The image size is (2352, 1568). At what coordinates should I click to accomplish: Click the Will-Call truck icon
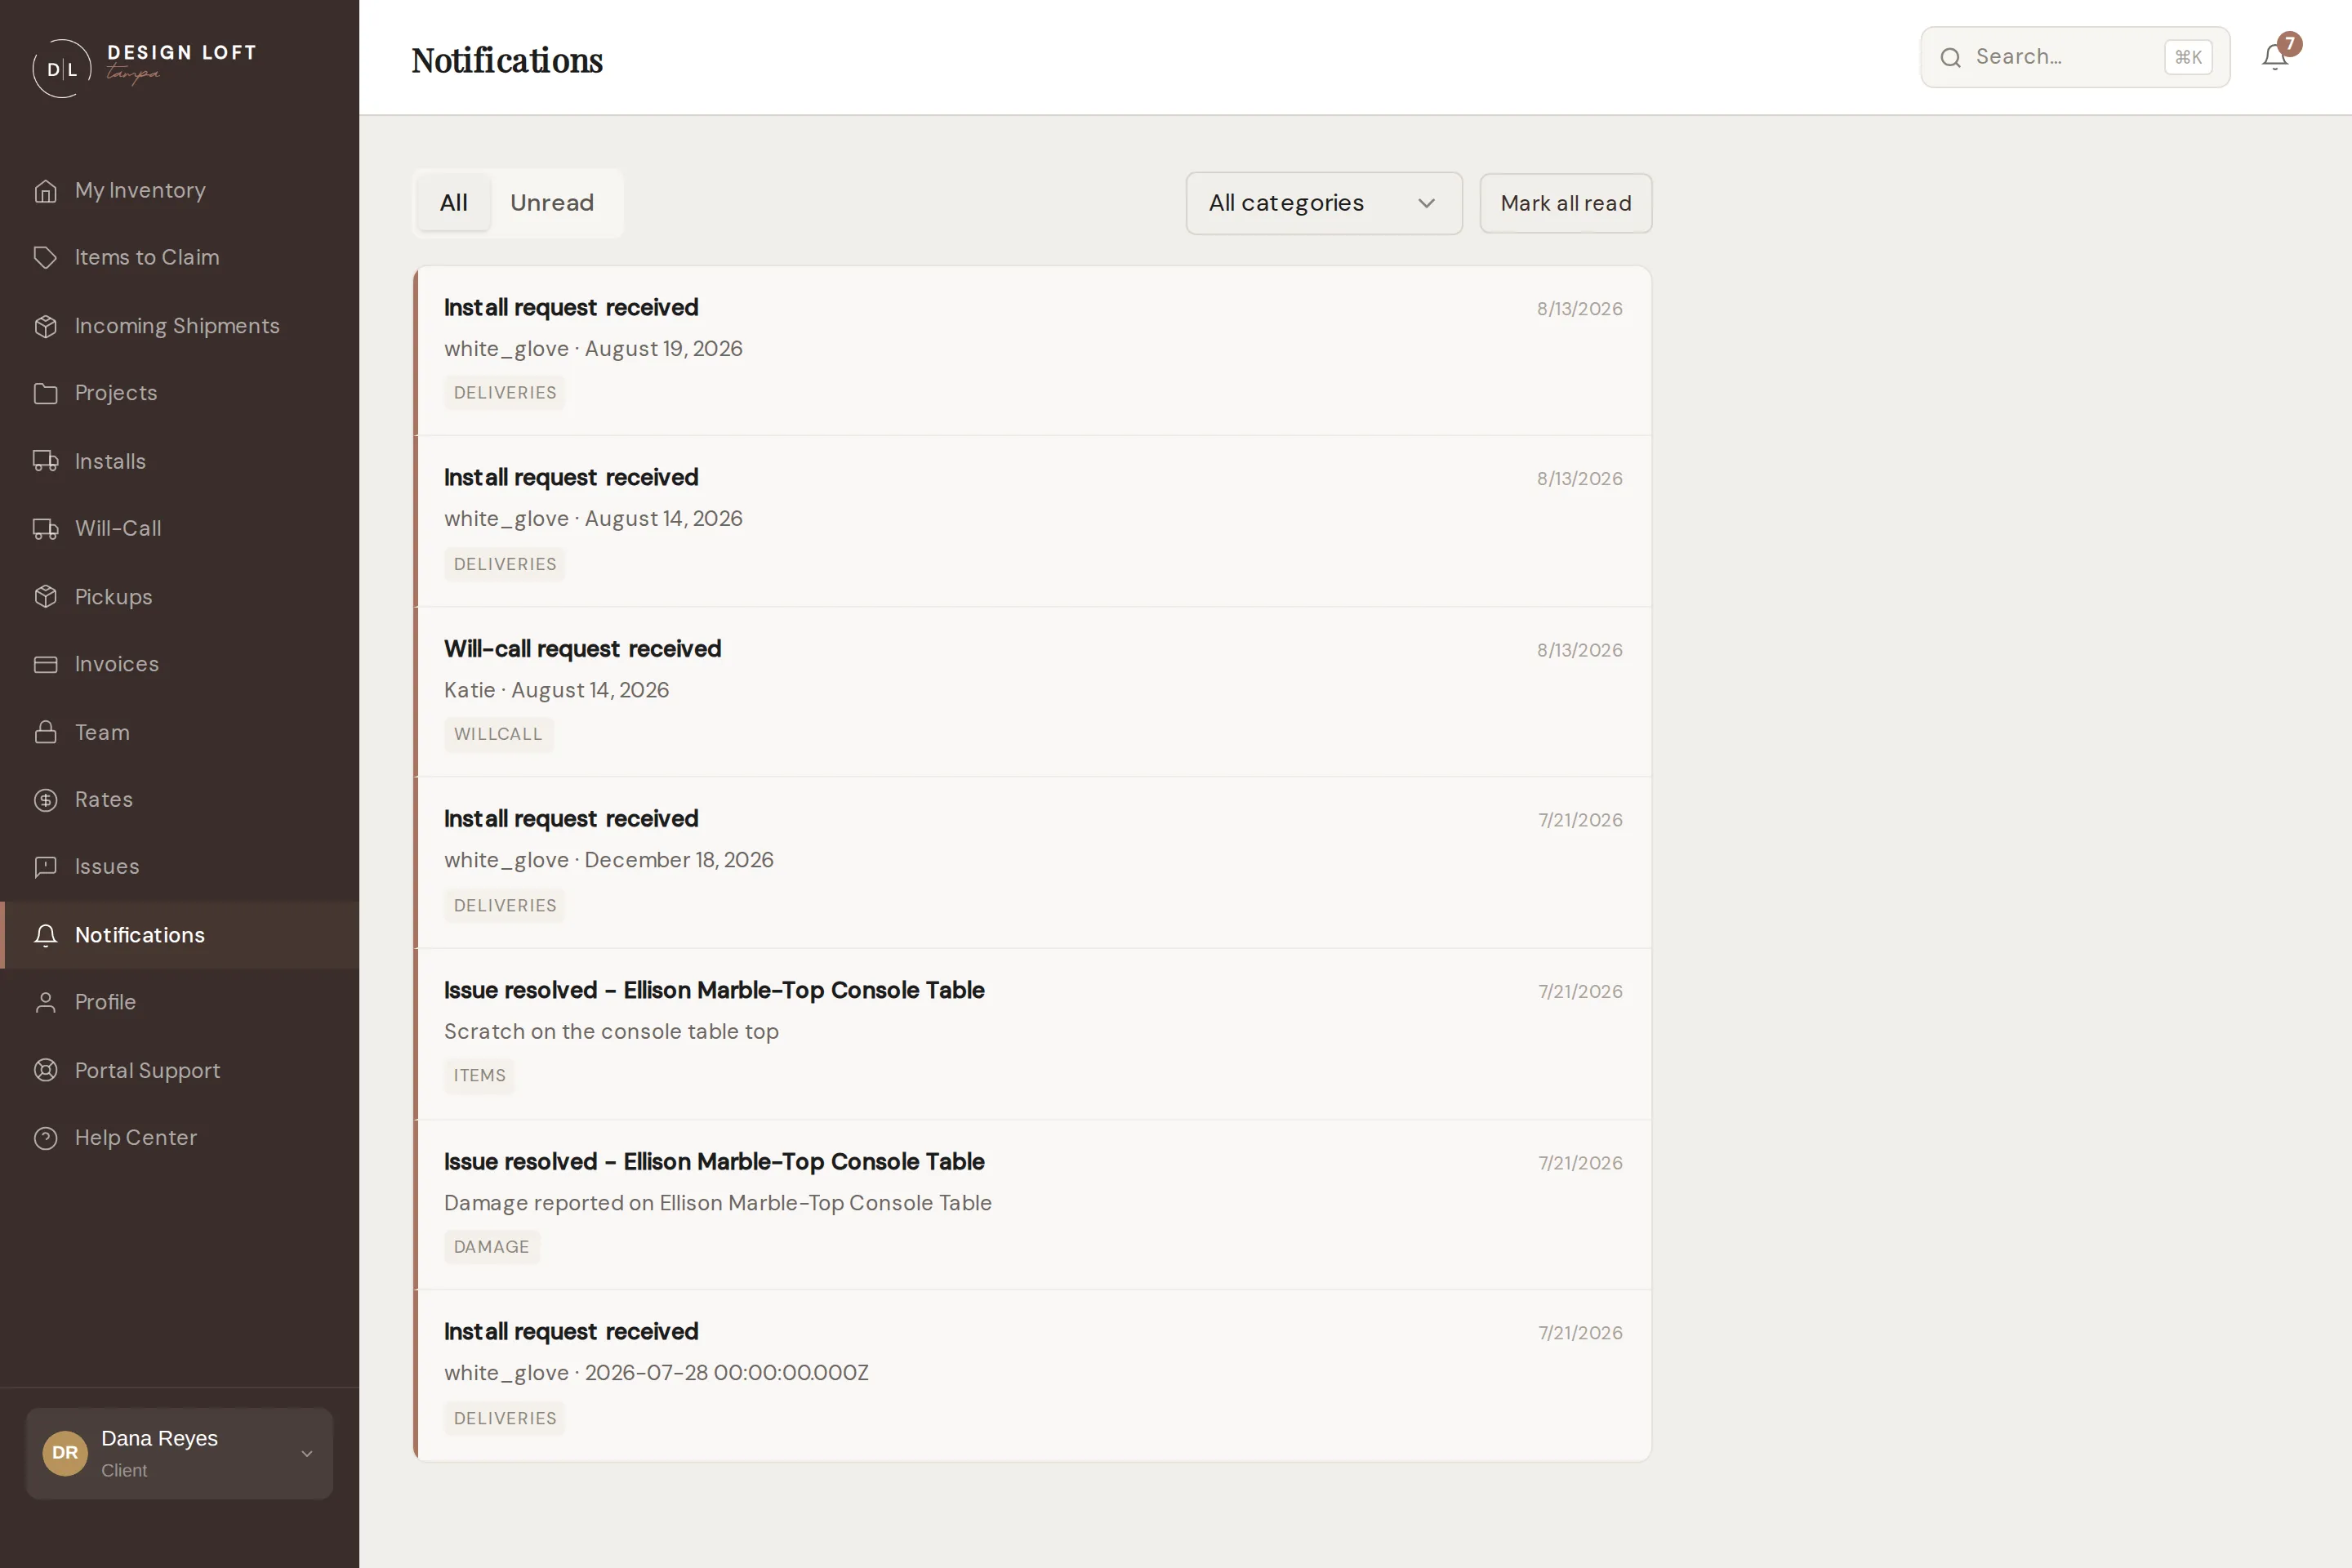[x=45, y=529]
